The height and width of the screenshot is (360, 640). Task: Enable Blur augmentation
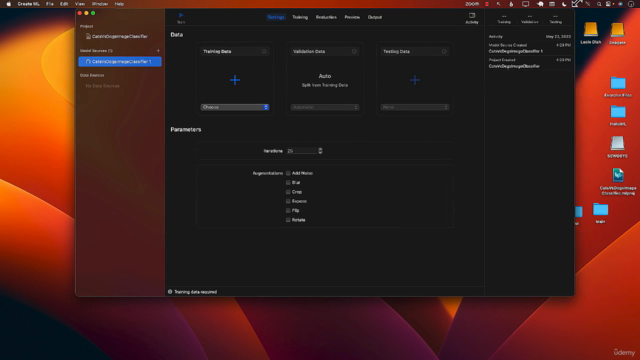point(288,182)
